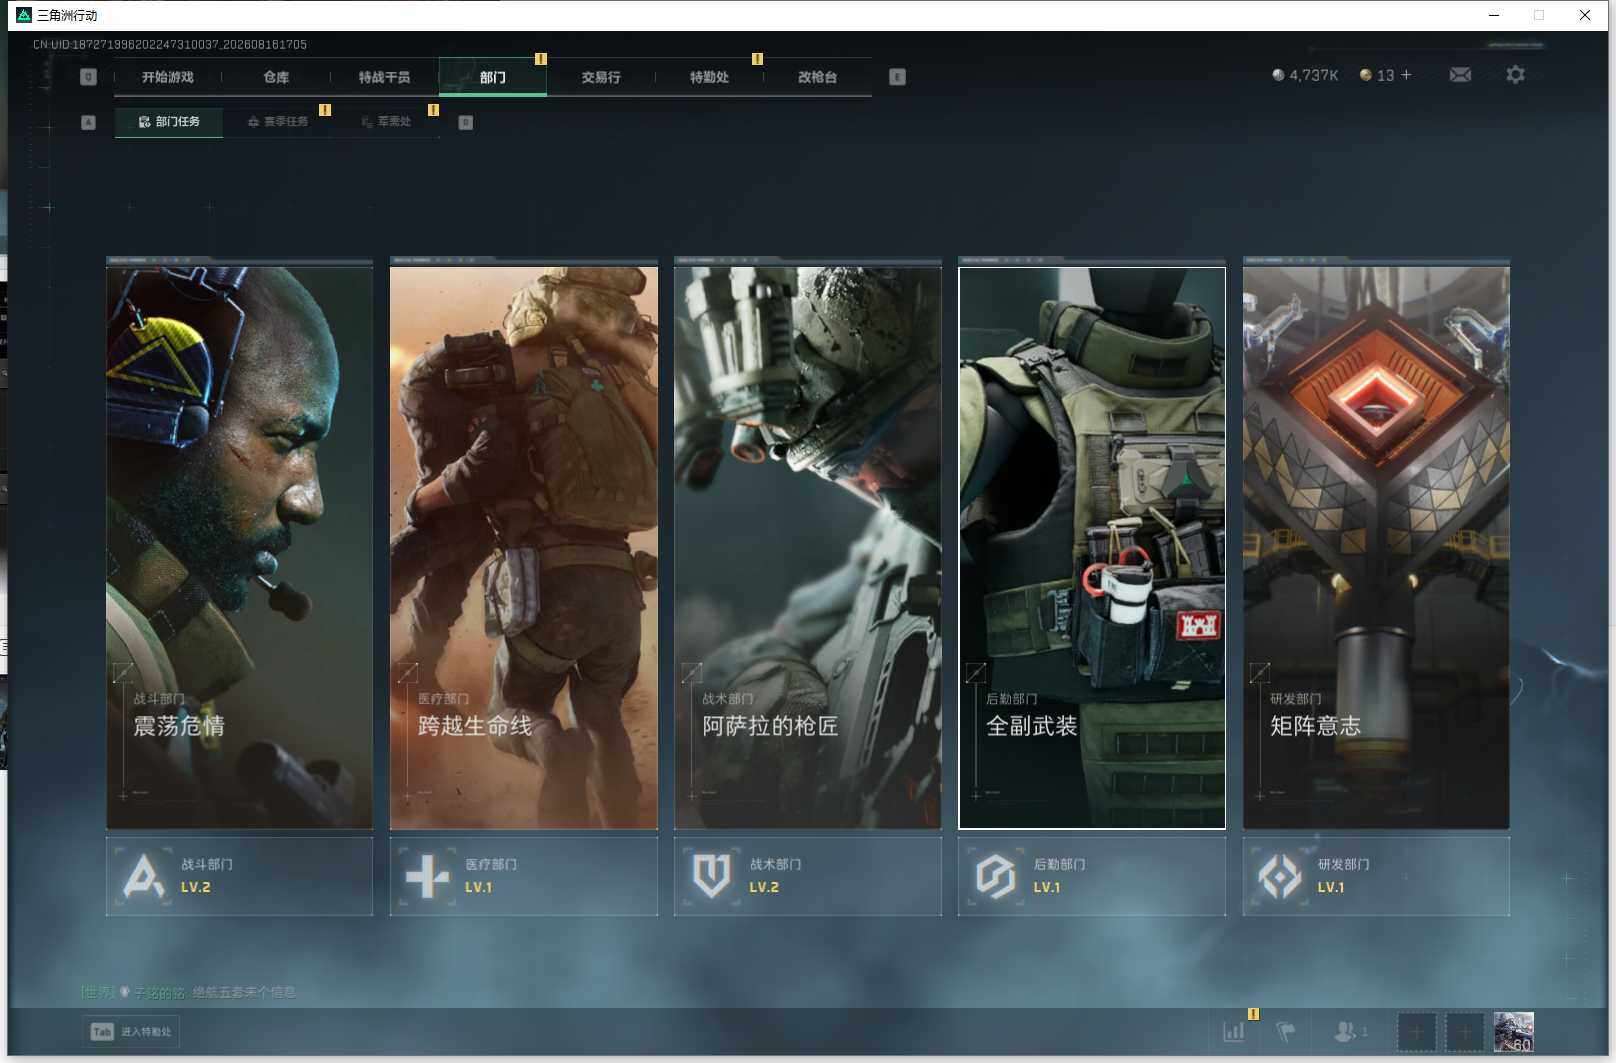Click the 后勤部门 LV.1 label
This screenshot has height=1063, width=1616.
(1047, 887)
